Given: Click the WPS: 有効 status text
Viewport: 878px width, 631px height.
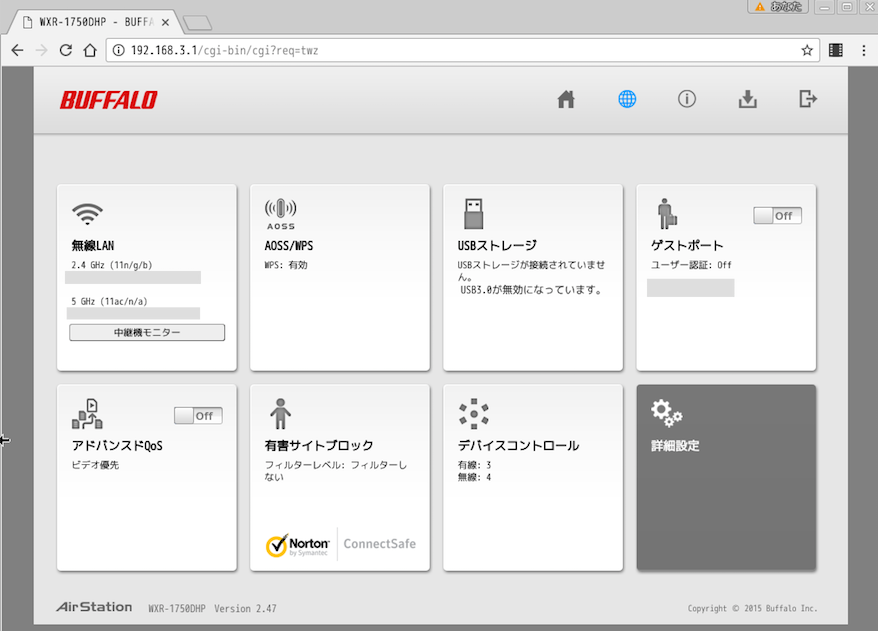Looking at the screenshot, I should [286, 265].
